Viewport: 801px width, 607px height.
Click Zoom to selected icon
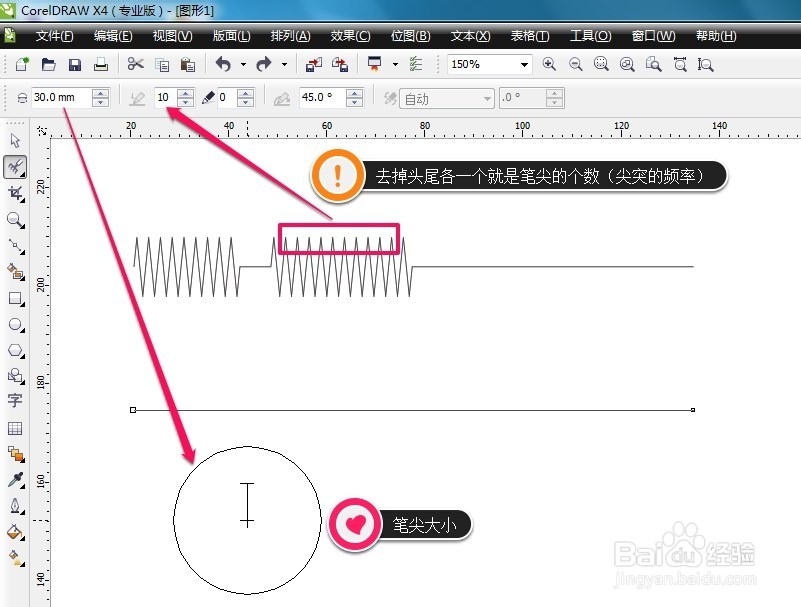click(x=601, y=64)
